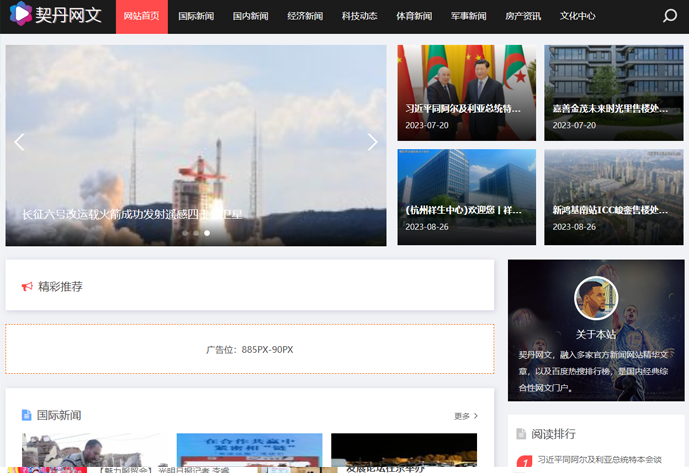
Task: Advance to next carousel slide arrow
Action: [x=372, y=142]
